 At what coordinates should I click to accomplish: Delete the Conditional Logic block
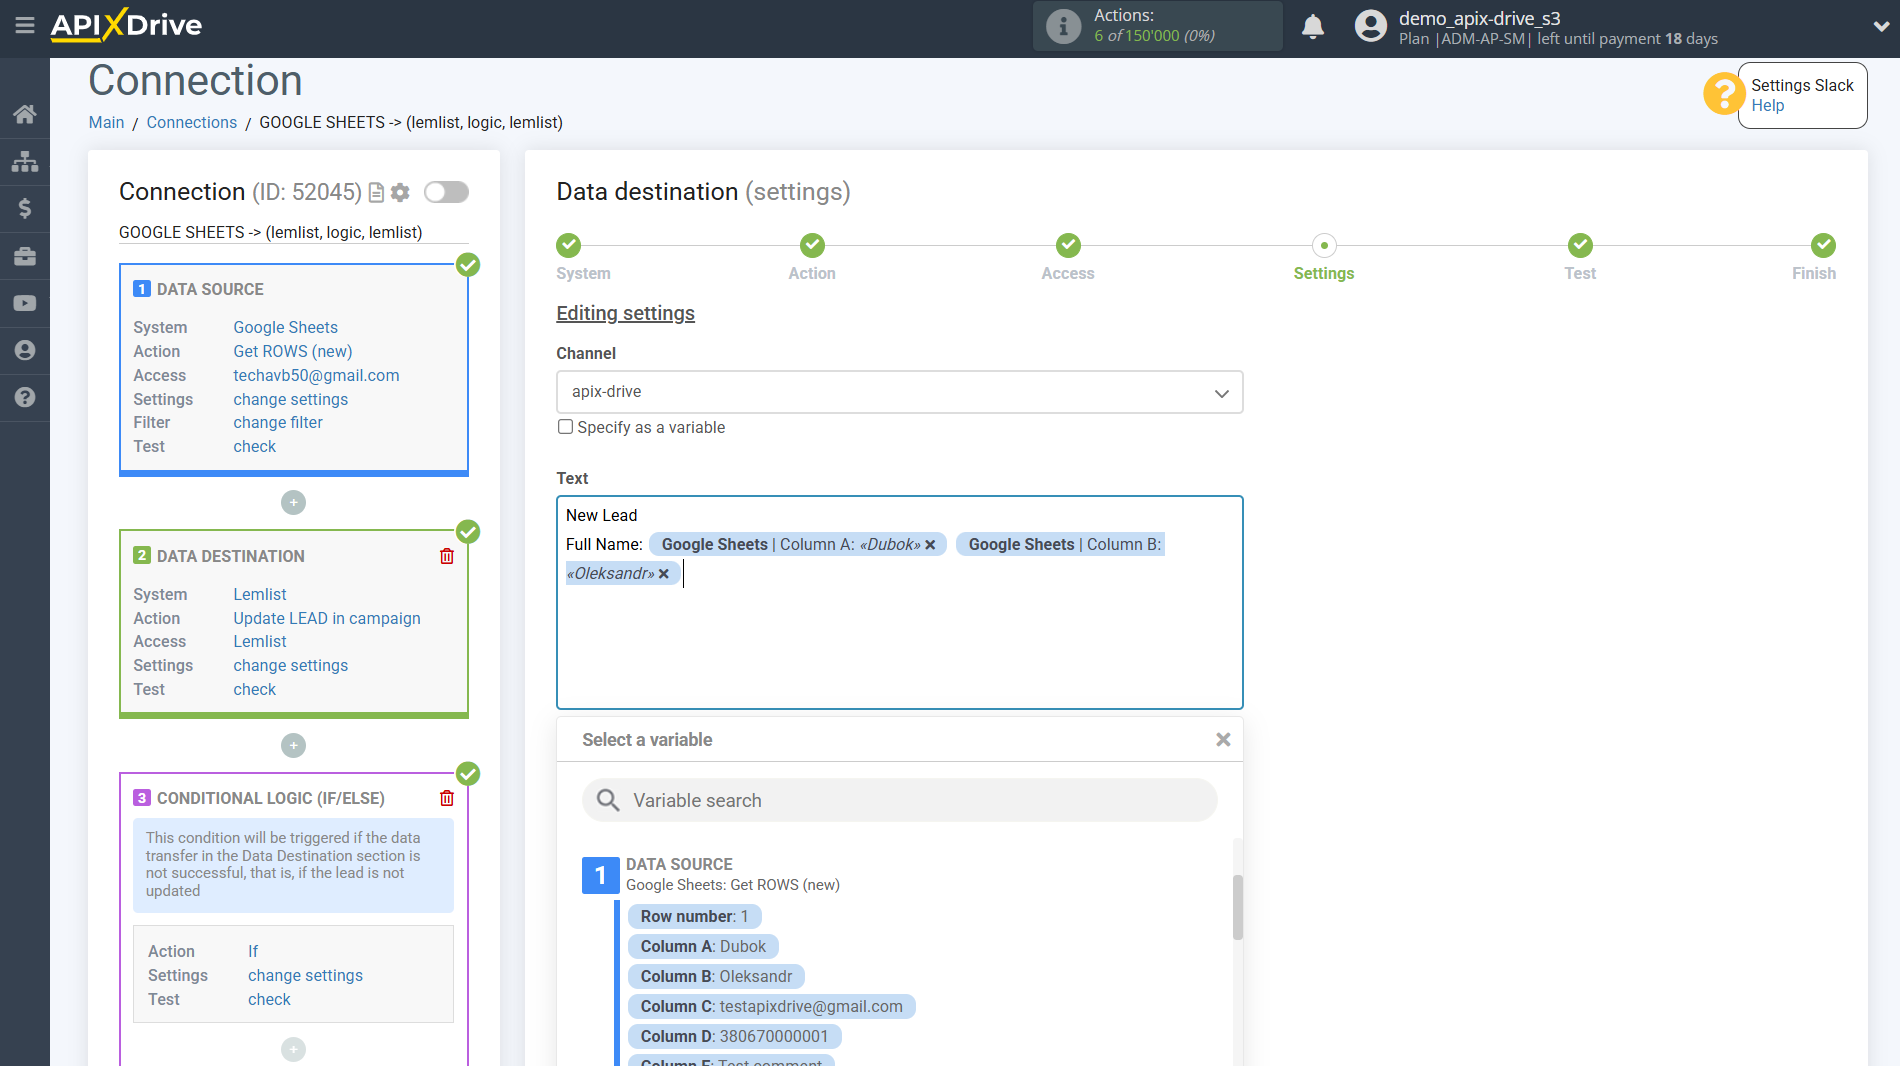click(447, 798)
